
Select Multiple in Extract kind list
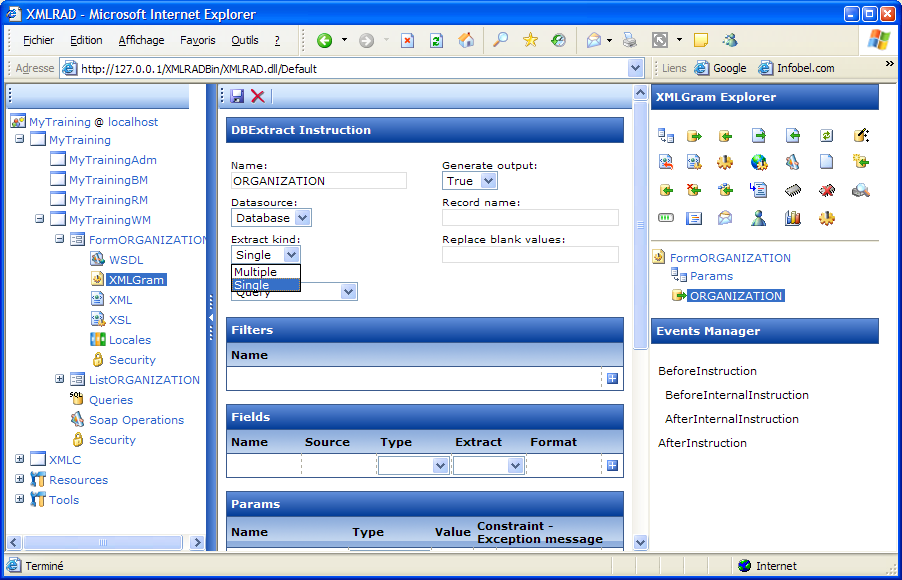click(256, 272)
